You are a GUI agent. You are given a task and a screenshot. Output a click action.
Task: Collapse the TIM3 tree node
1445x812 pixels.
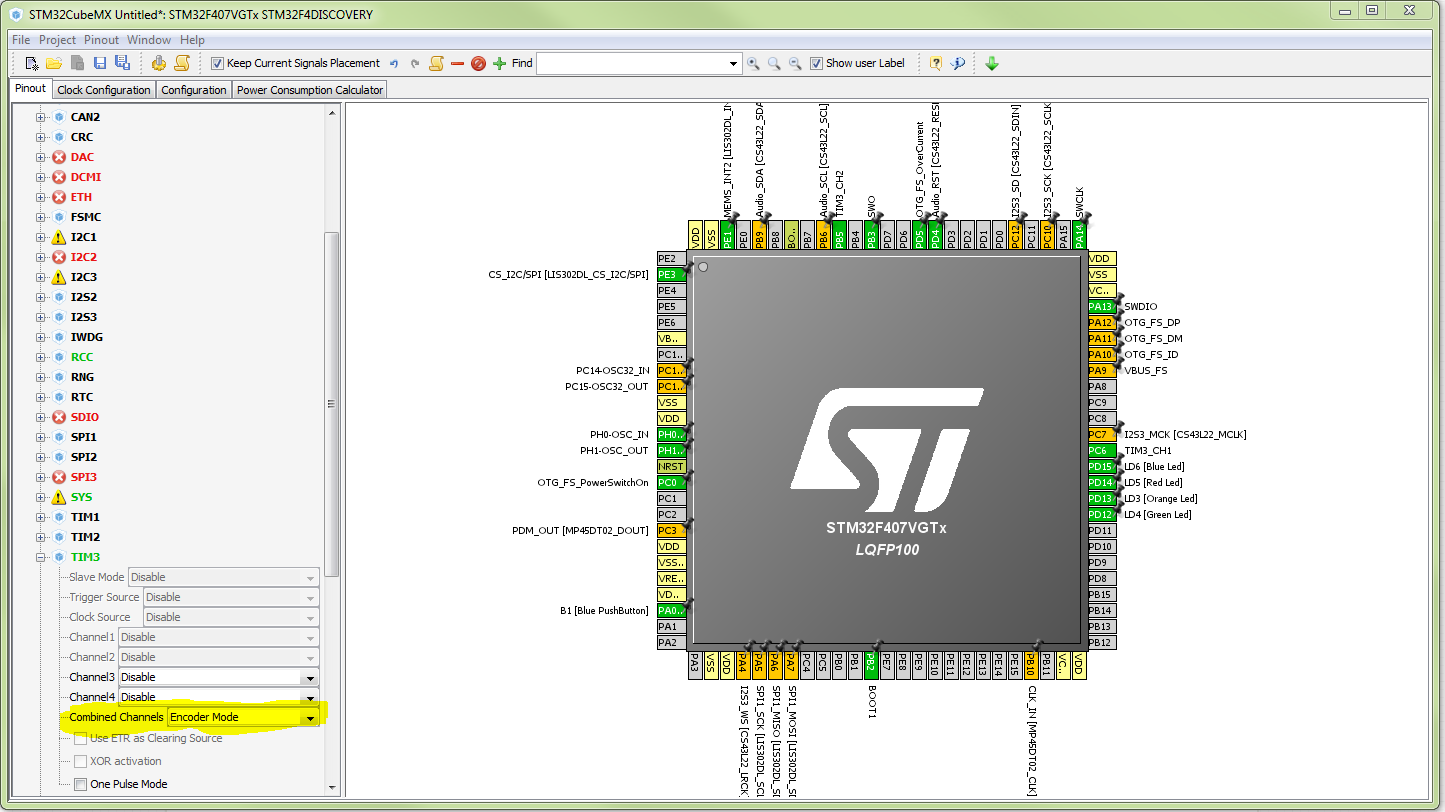(41, 557)
